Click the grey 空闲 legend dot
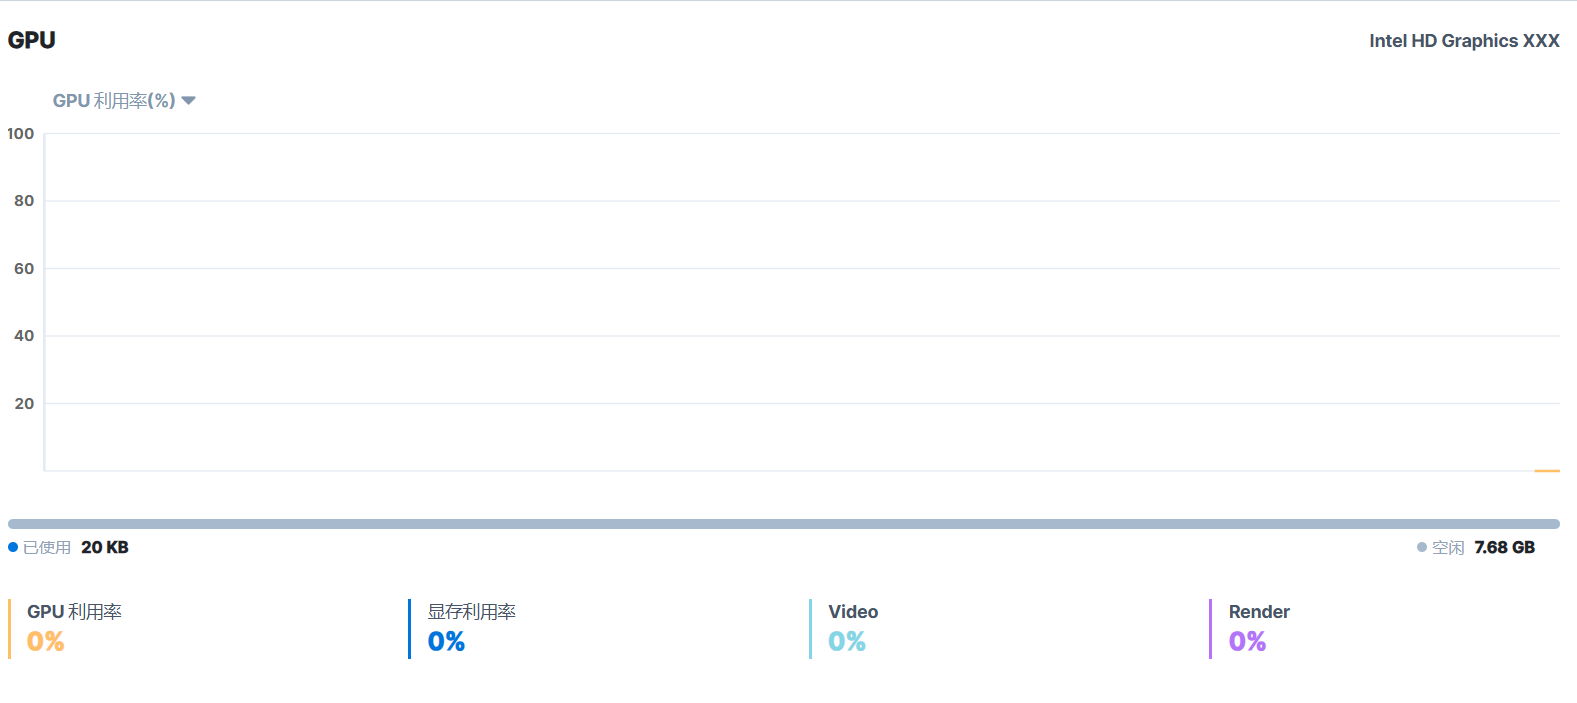The image size is (1577, 703). point(1422,547)
